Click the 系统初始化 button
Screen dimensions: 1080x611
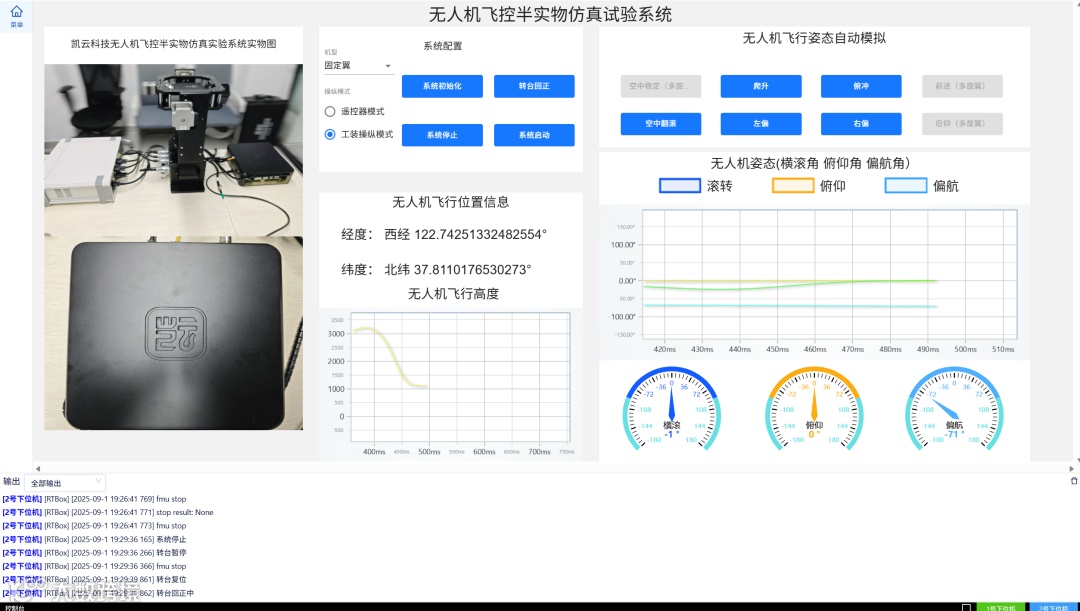(x=442, y=86)
